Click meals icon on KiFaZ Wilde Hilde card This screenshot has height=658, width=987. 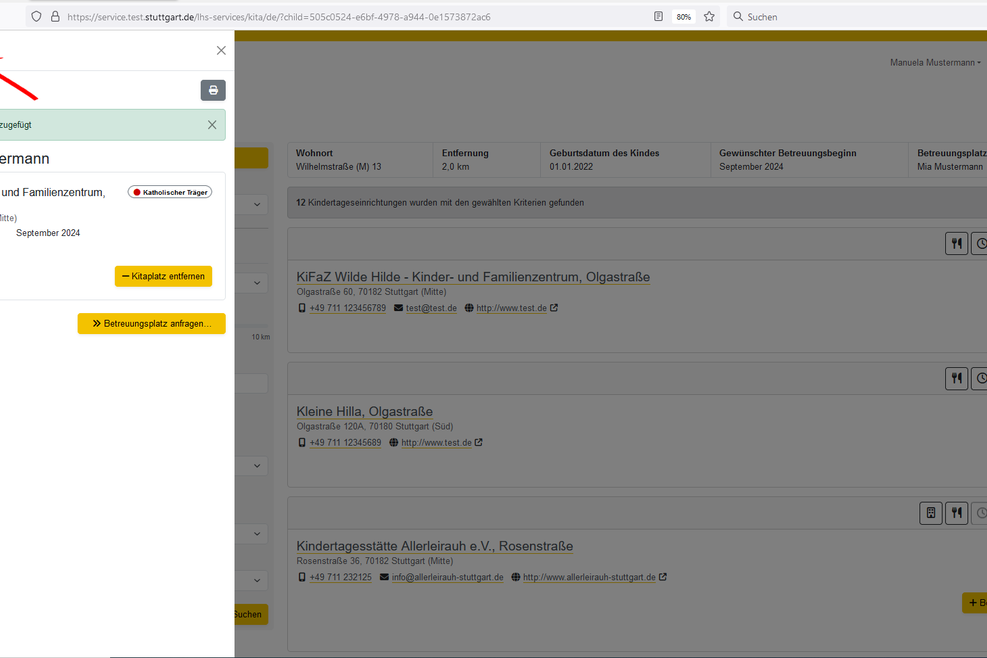[x=956, y=244]
